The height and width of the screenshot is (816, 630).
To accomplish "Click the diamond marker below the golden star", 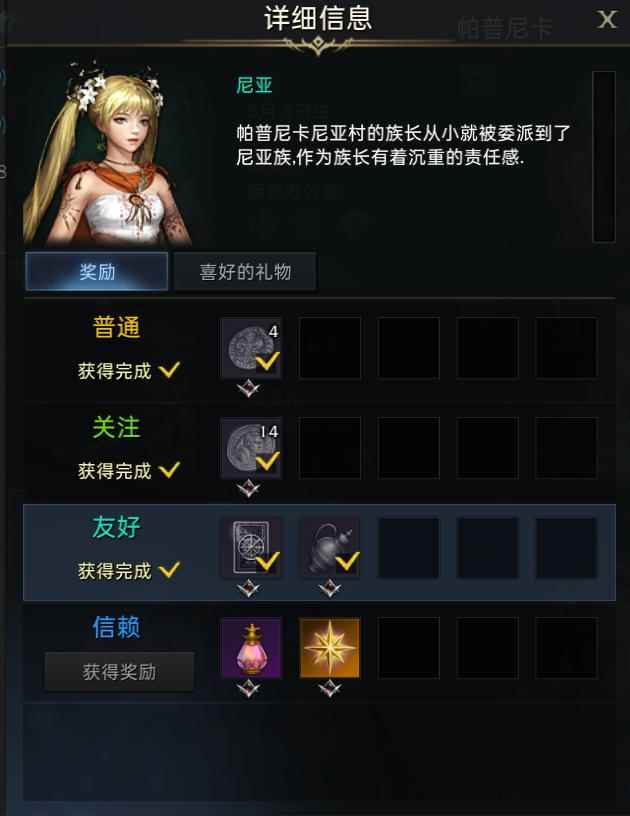I will [330, 689].
